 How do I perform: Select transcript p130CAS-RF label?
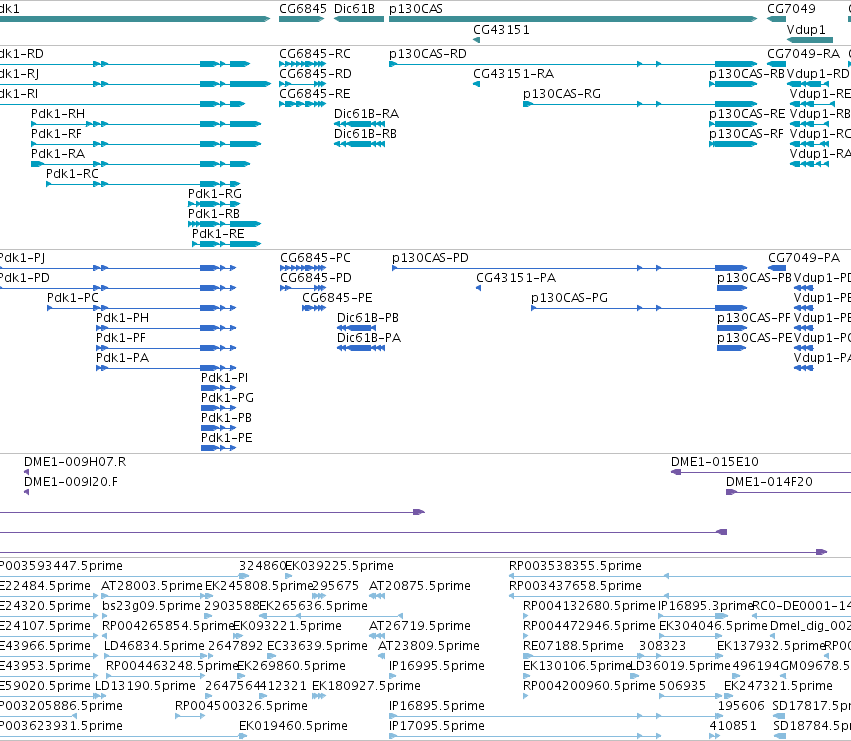point(746,135)
